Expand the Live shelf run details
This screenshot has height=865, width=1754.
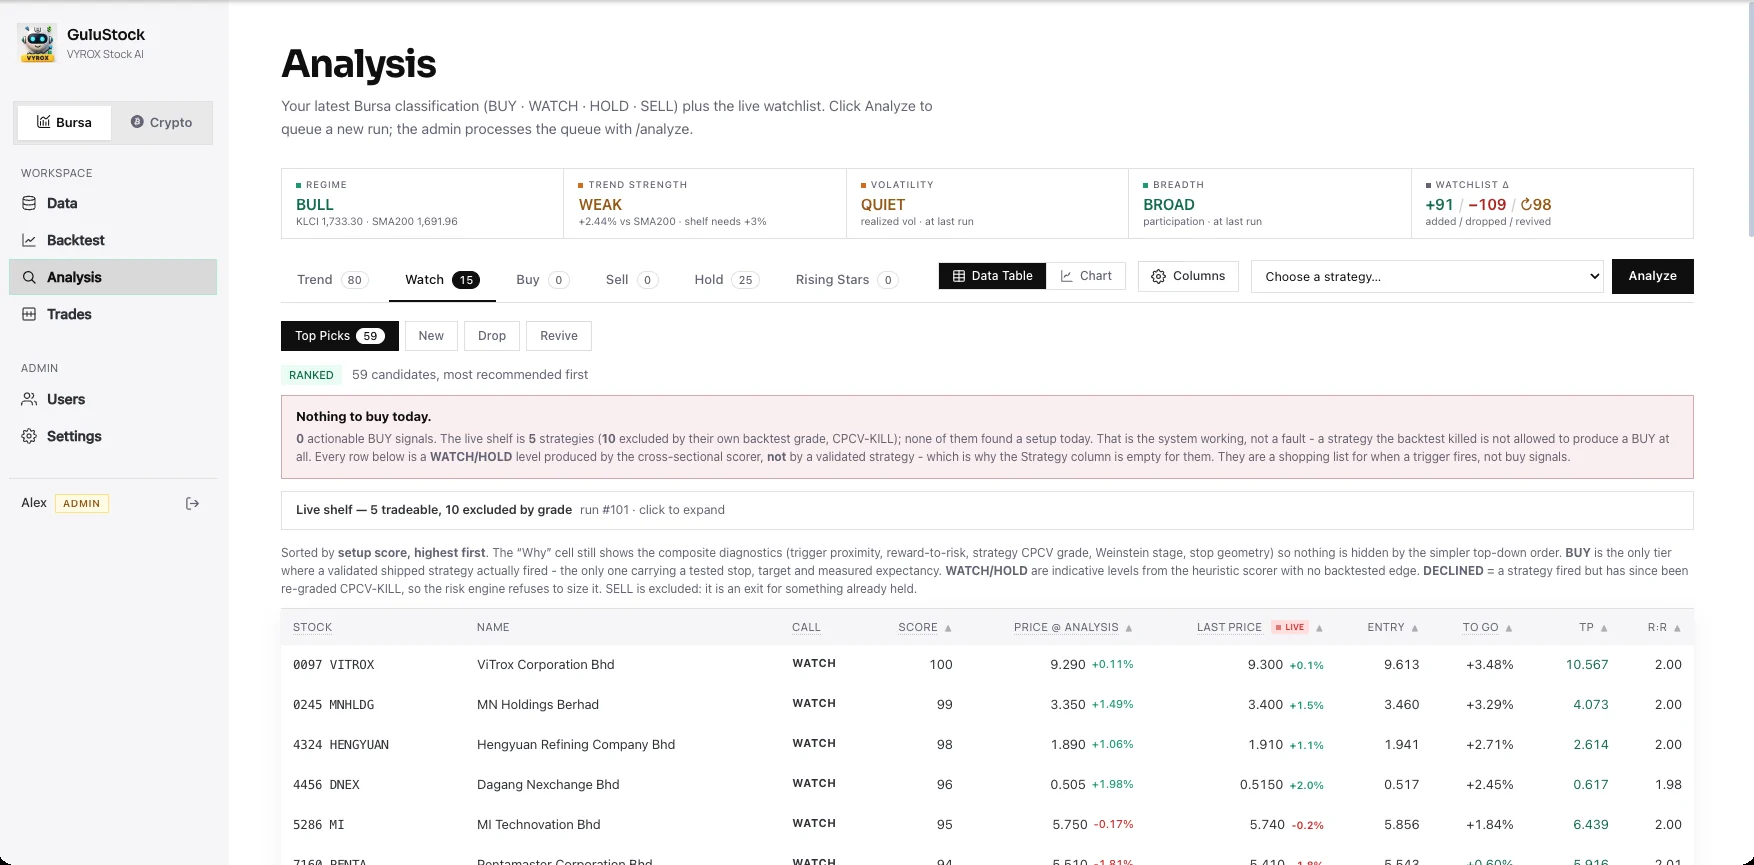tap(987, 510)
